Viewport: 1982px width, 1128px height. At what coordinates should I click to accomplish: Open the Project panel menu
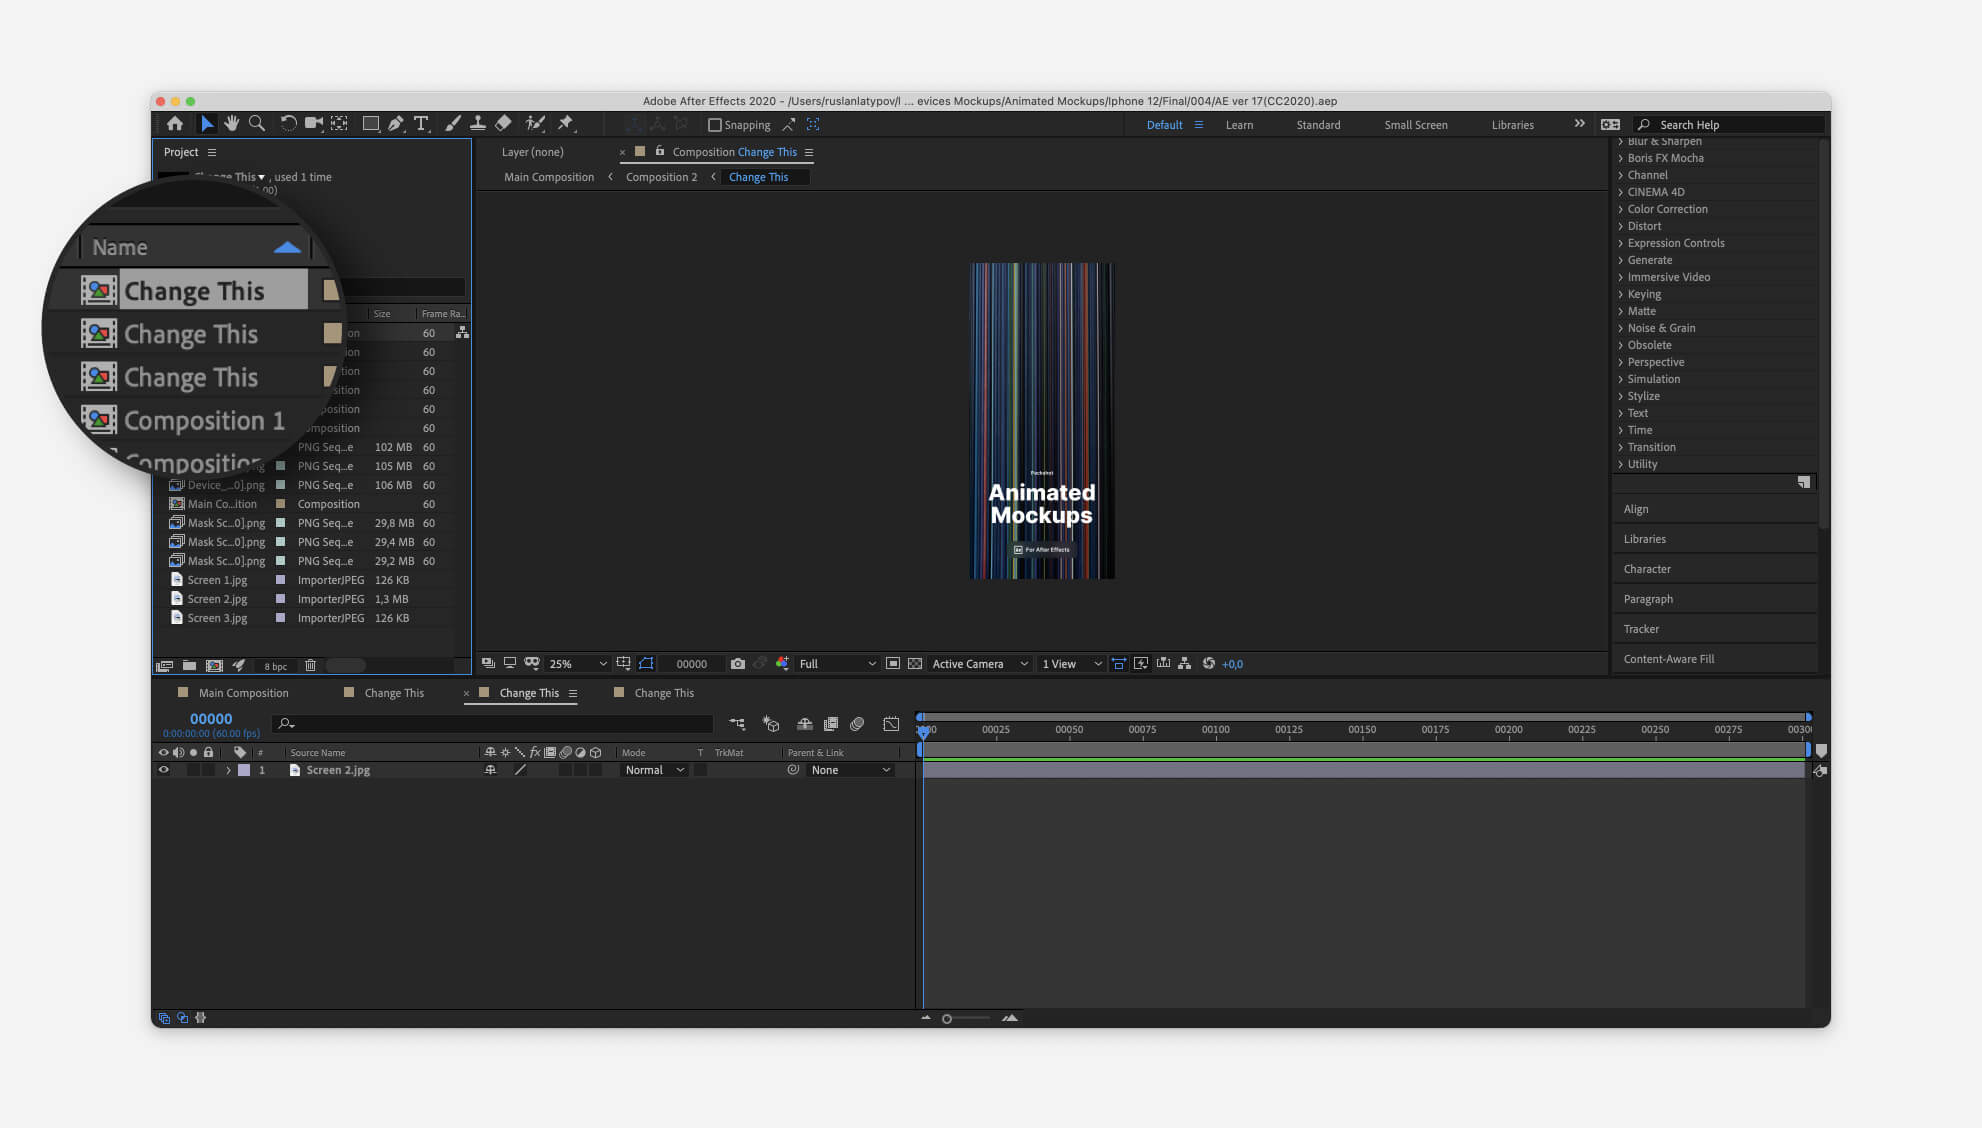211,152
